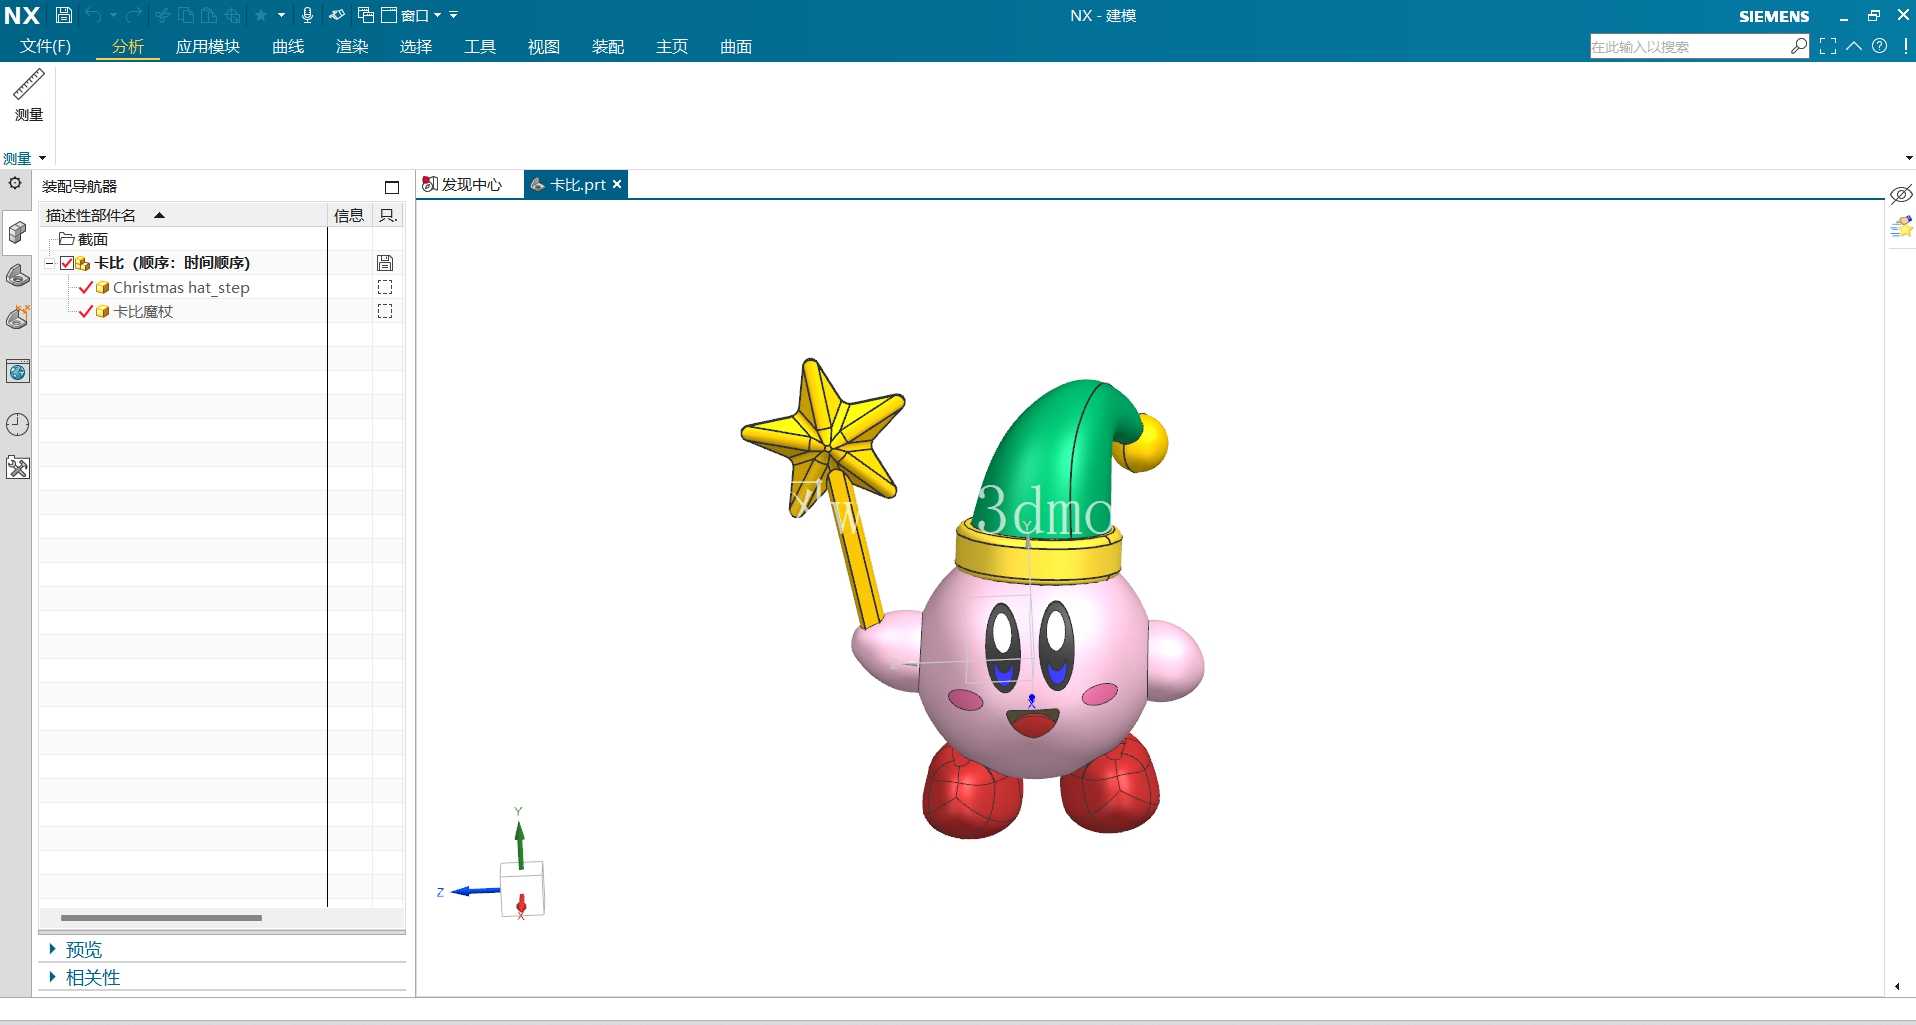Viewport: 1916px width, 1025px height.
Task: Toggle the eye visibility icon at right edge
Action: [x=1901, y=194]
